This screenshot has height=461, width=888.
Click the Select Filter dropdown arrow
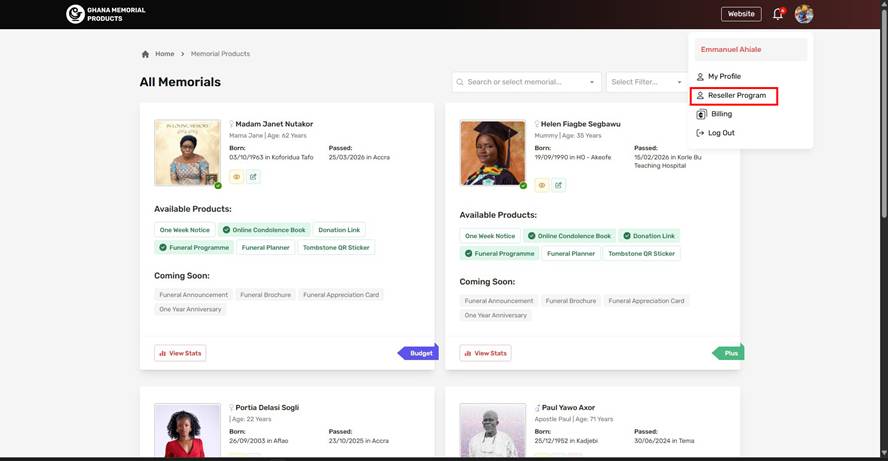click(x=679, y=82)
